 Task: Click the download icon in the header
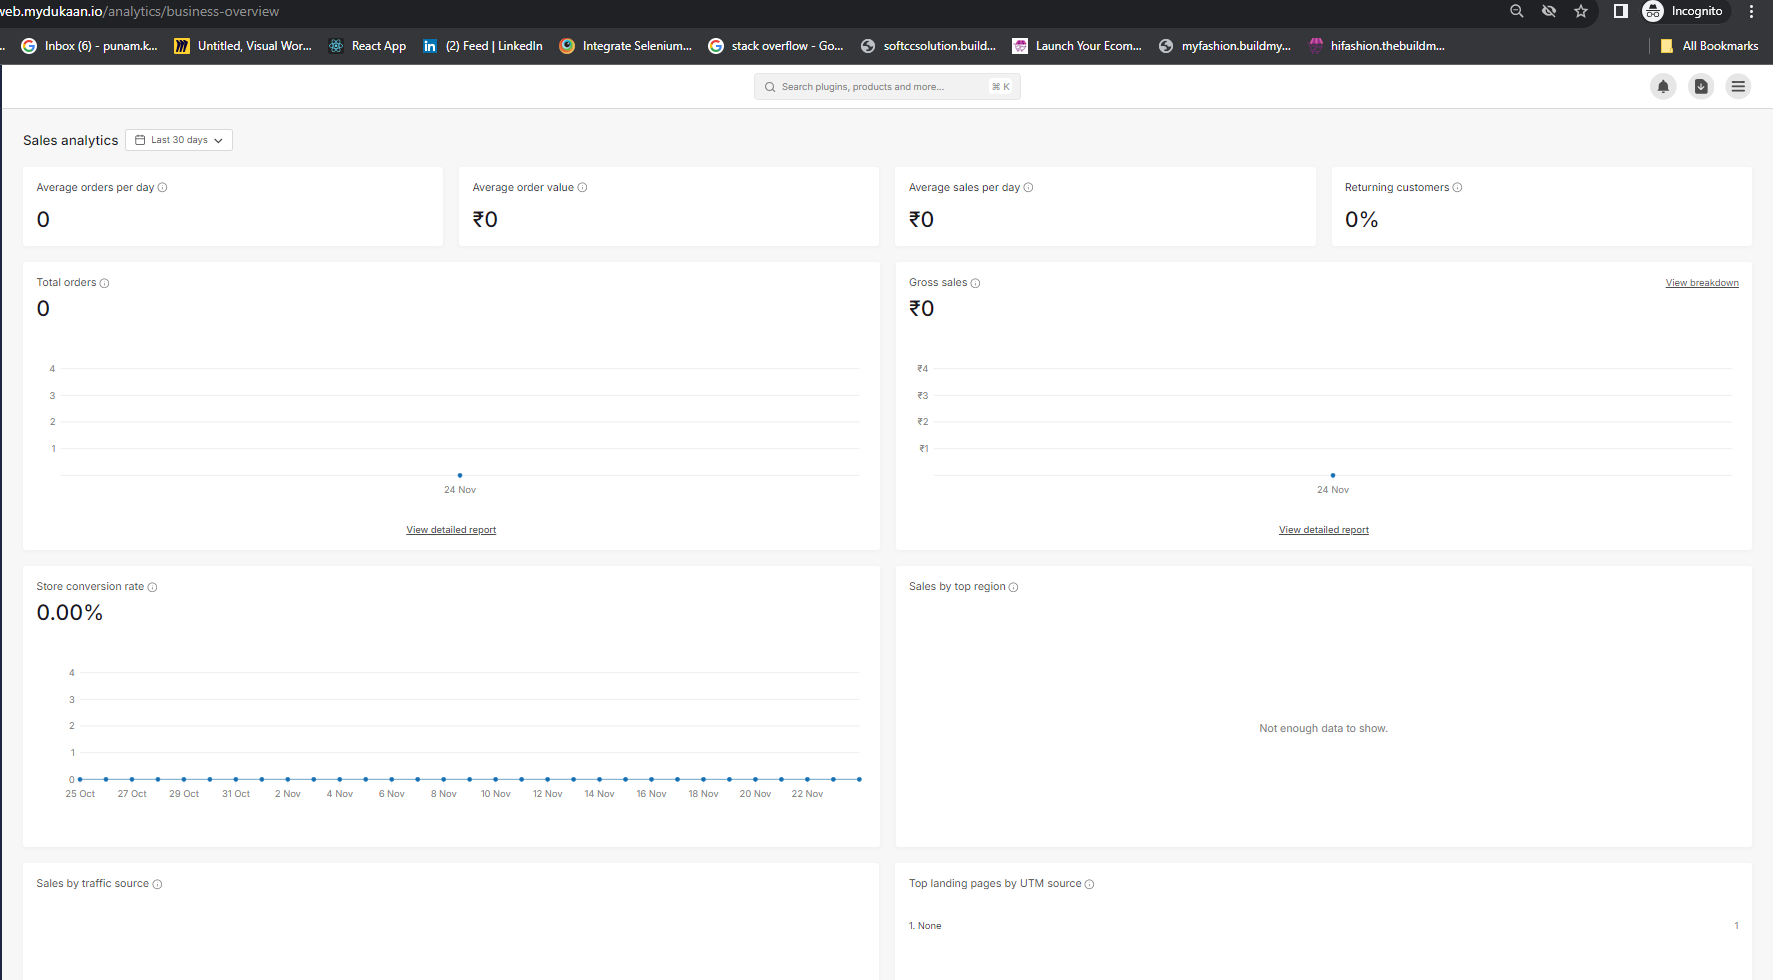point(1701,87)
